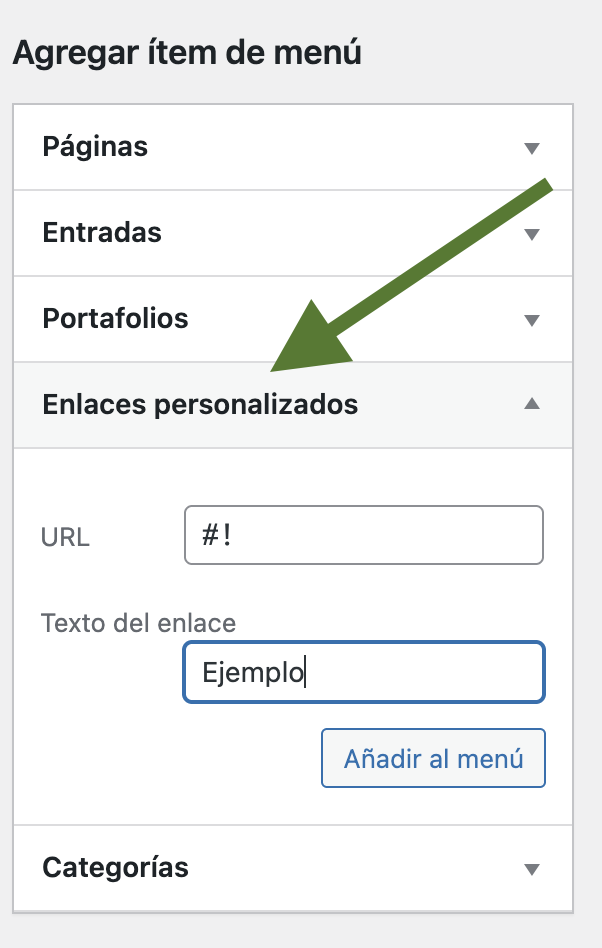
Task: Click the Páginas disclosure arrow
Action: coord(533,148)
